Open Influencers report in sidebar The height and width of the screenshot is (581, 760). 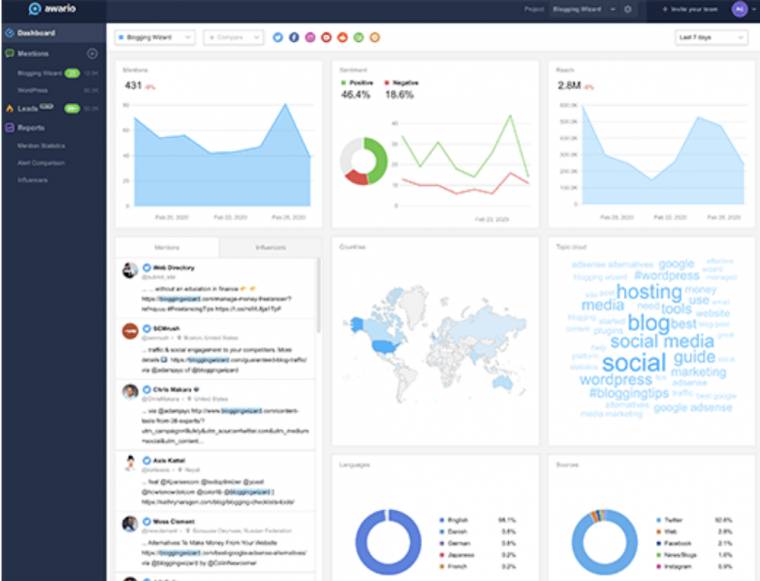(x=32, y=180)
